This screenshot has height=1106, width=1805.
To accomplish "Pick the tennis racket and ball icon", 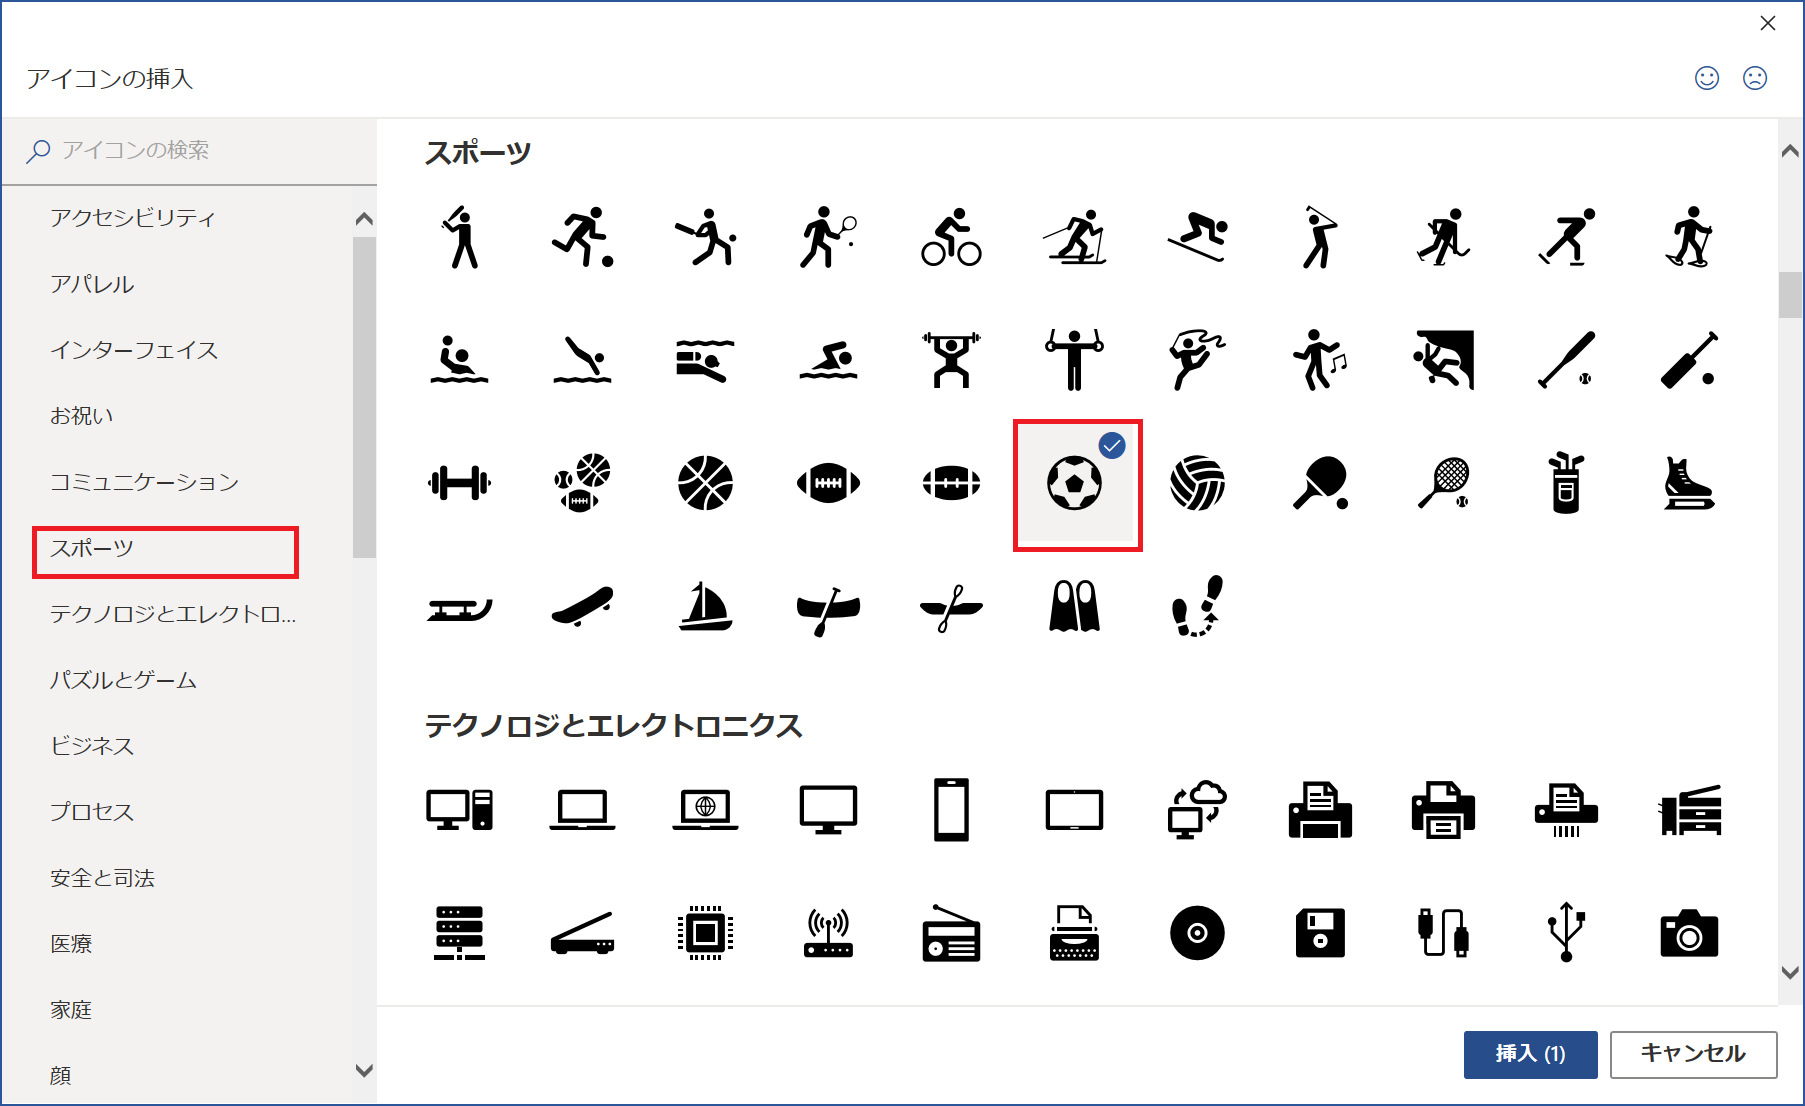I will pyautogui.click(x=1443, y=484).
